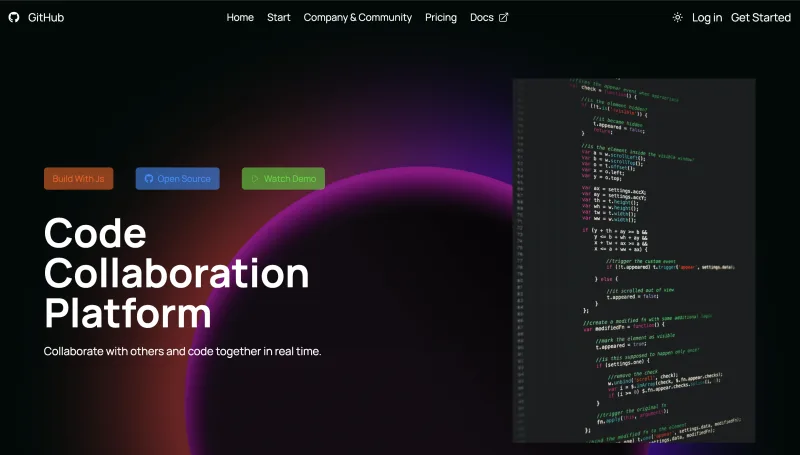The image size is (800, 455).
Task: Open Company & Community menu
Action: (x=357, y=17)
